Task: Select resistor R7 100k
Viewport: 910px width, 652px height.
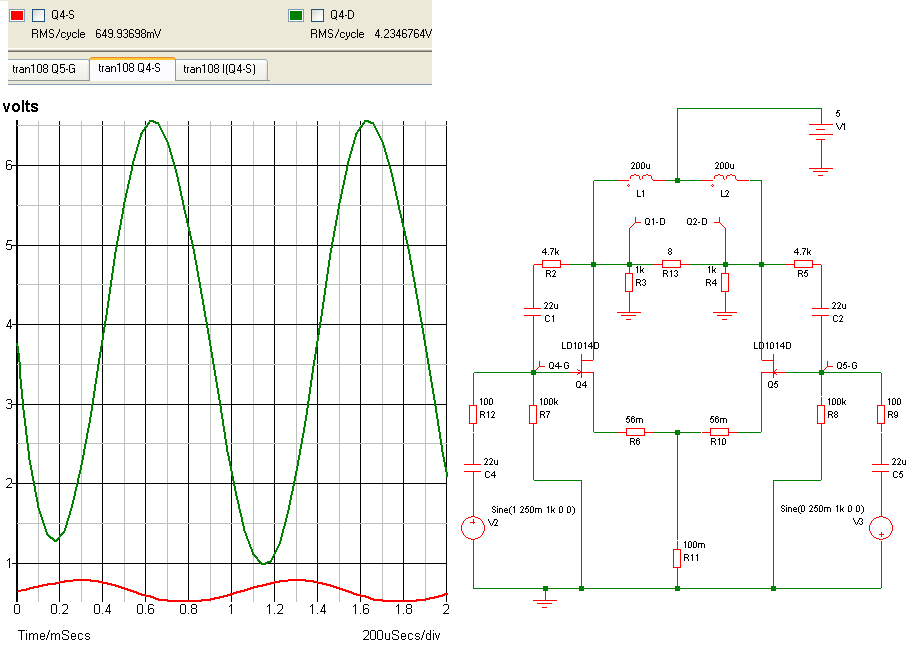Action: click(x=533, y=415)
